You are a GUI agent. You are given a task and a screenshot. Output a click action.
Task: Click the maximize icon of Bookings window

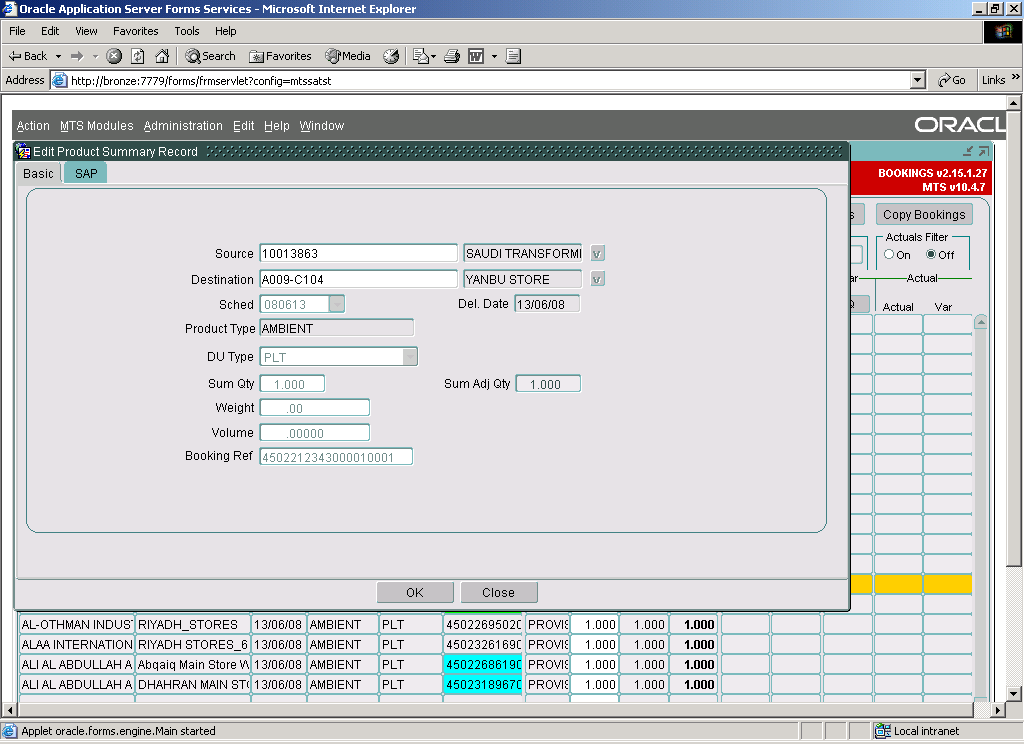click(984, 151)
